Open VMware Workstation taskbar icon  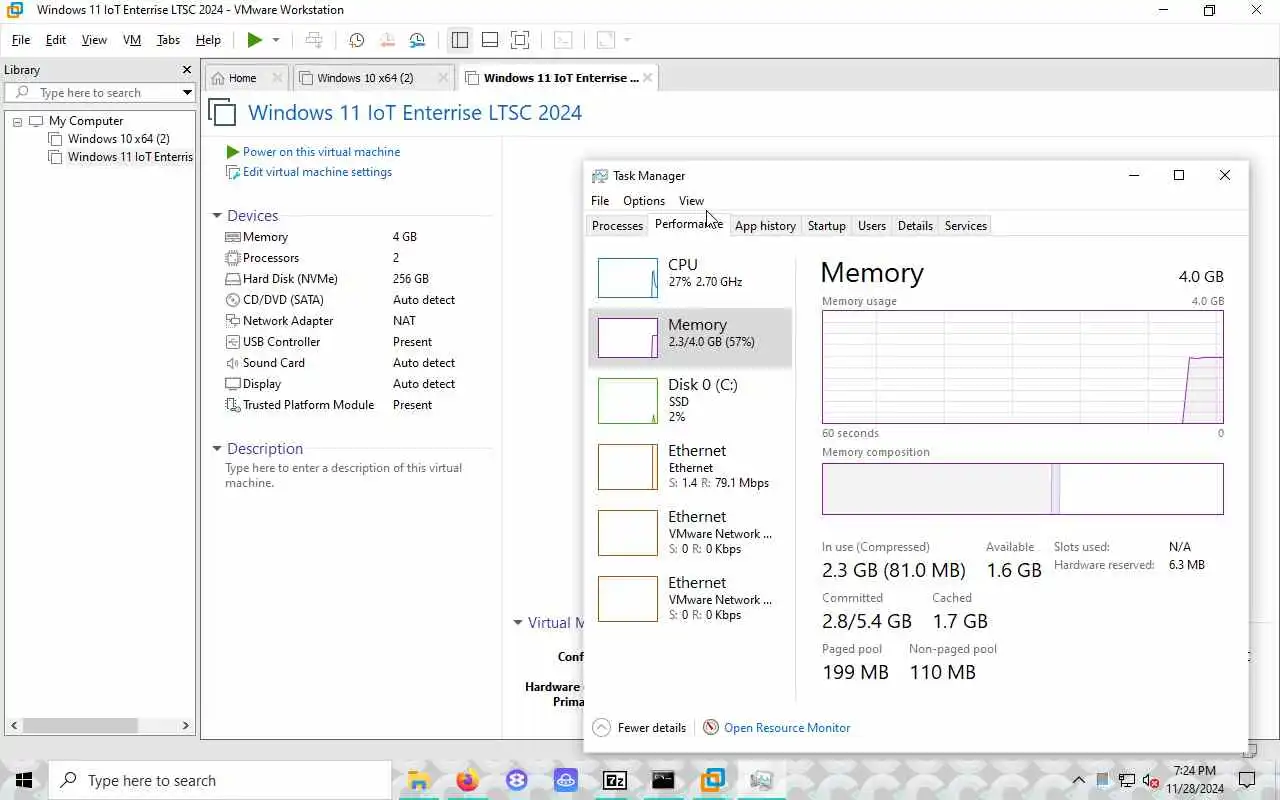point(713,780)
